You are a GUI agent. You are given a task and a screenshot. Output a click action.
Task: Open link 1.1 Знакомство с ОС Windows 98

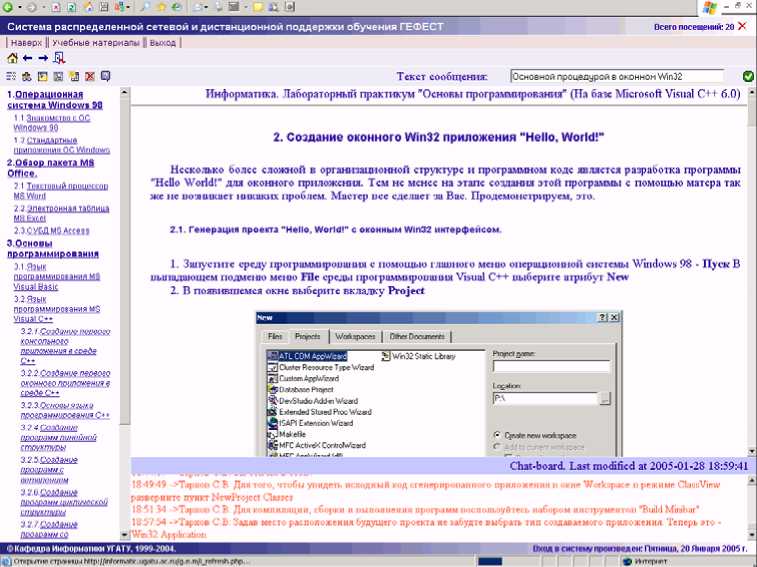[x=52, y=123]
